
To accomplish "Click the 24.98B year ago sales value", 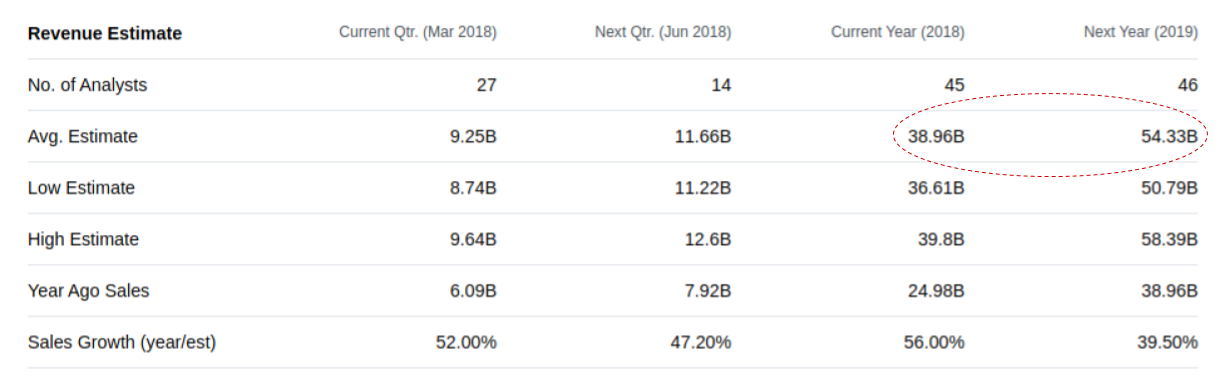I will click(x=936, y=291).
